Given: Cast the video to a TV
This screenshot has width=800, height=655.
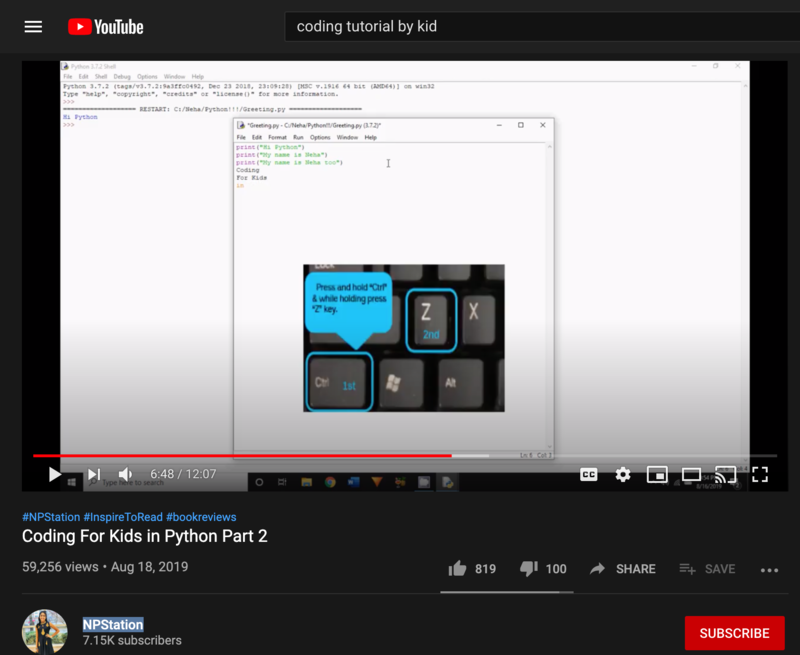Looking at the screenshot, I should [x=725, y=474].
